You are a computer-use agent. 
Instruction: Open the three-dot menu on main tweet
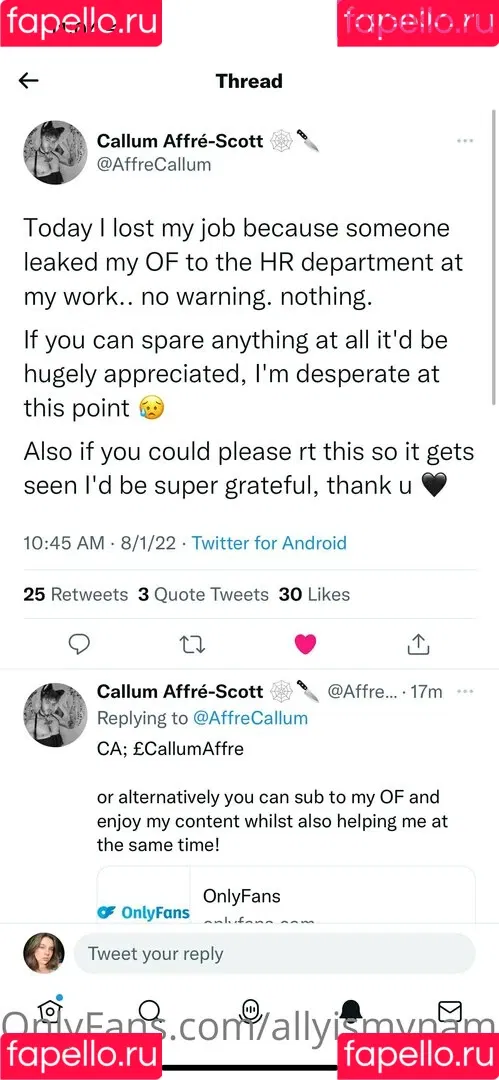465,141
